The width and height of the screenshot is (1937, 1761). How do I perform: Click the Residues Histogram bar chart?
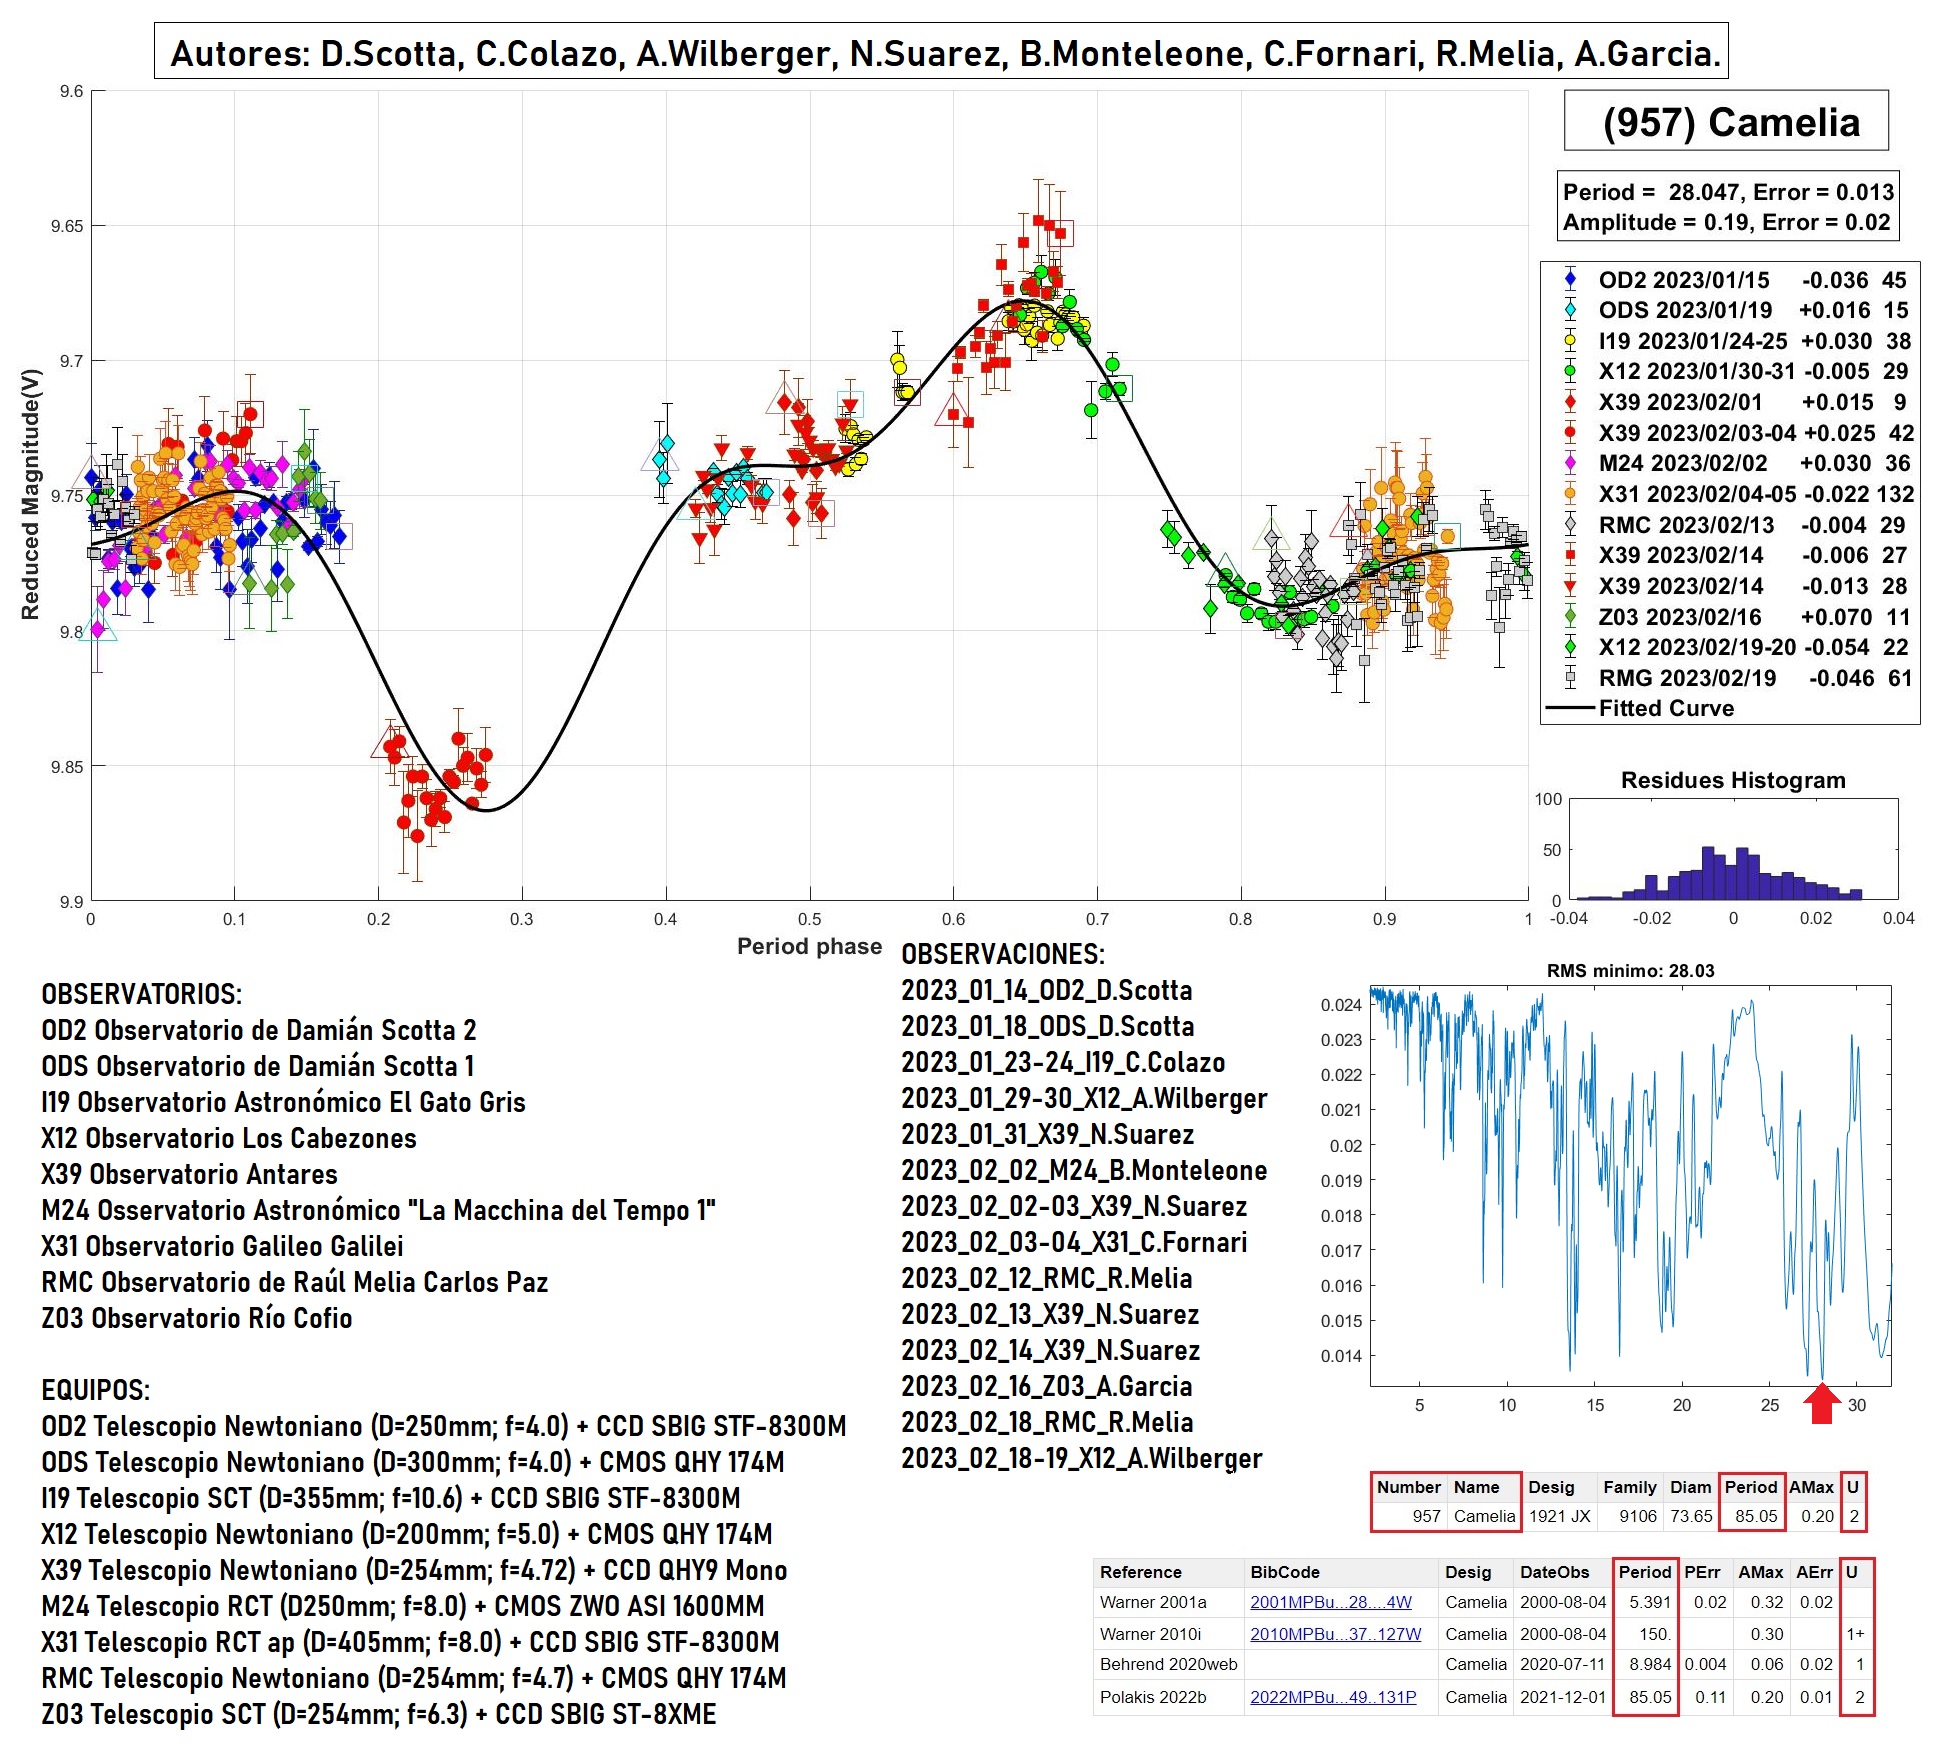click(x=1733, y=849)
